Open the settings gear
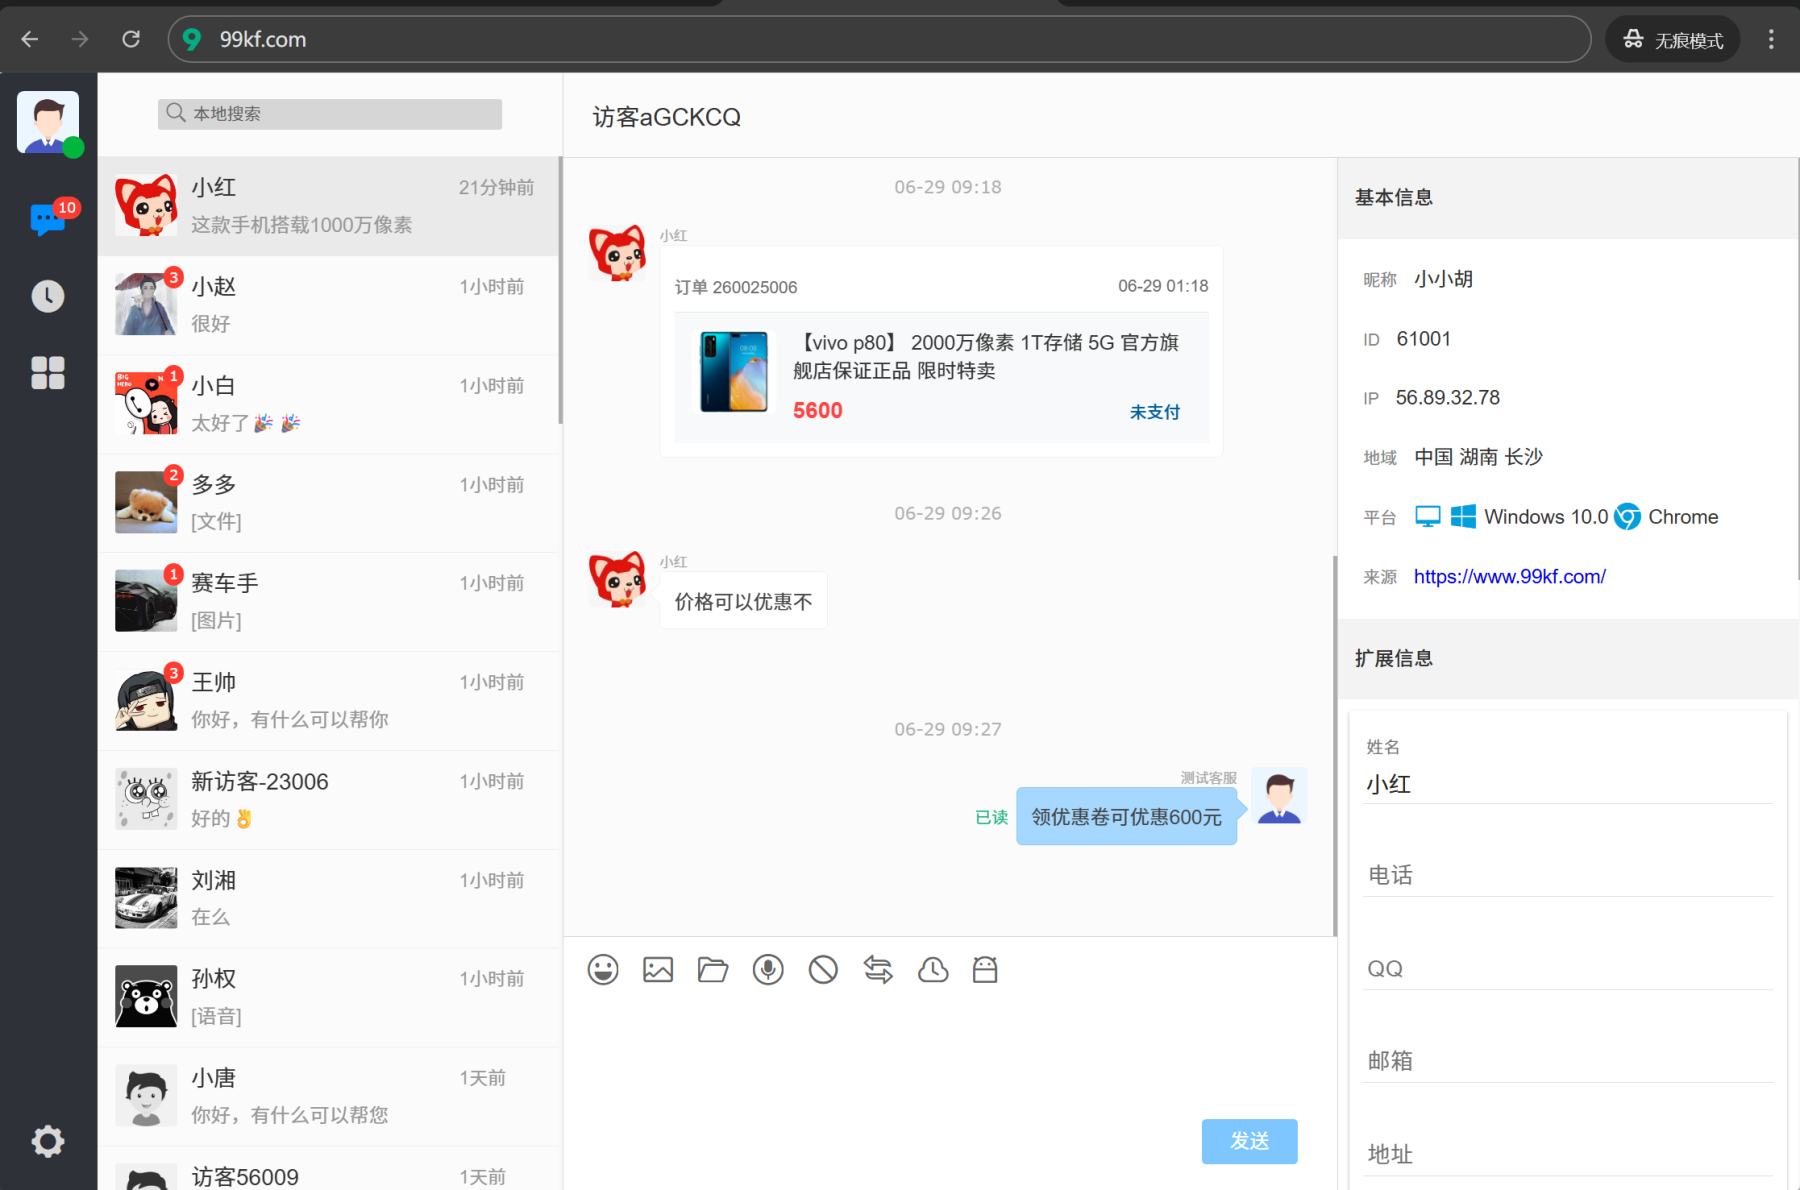Viewport: 1800px width, 1190px height. [x=47, y=1140]
